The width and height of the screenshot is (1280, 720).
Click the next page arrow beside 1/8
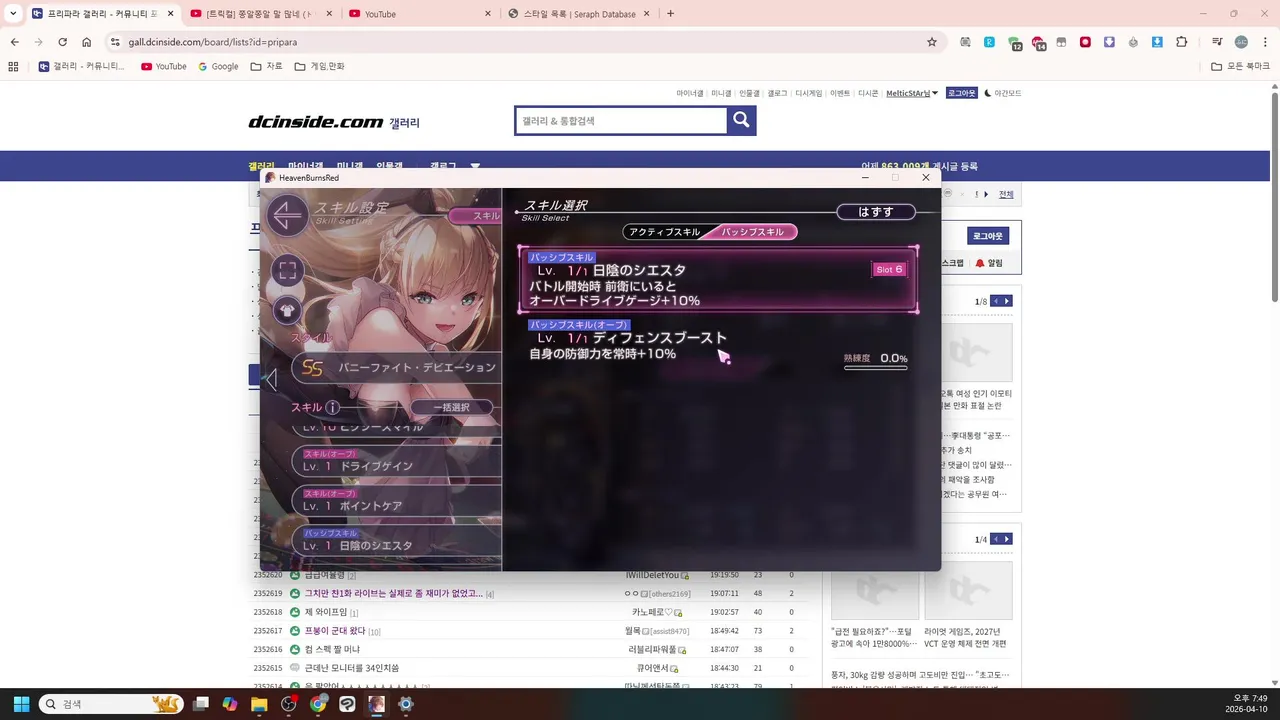point(1007,301)
